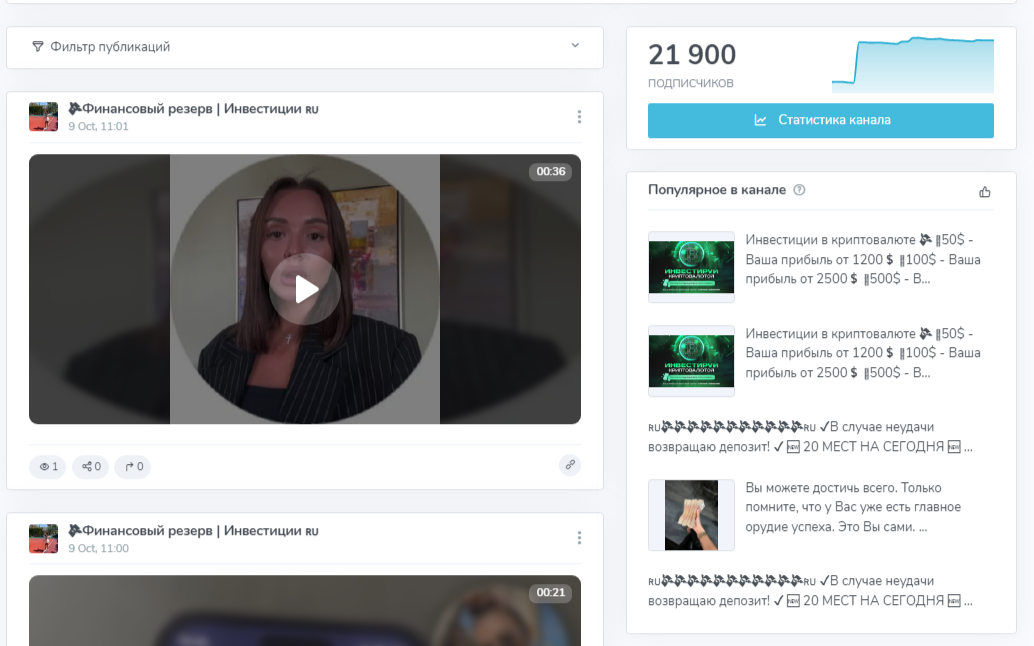Play the 00:36 round video
Viewport: 1034px width, 646px height.
[305, 289]
